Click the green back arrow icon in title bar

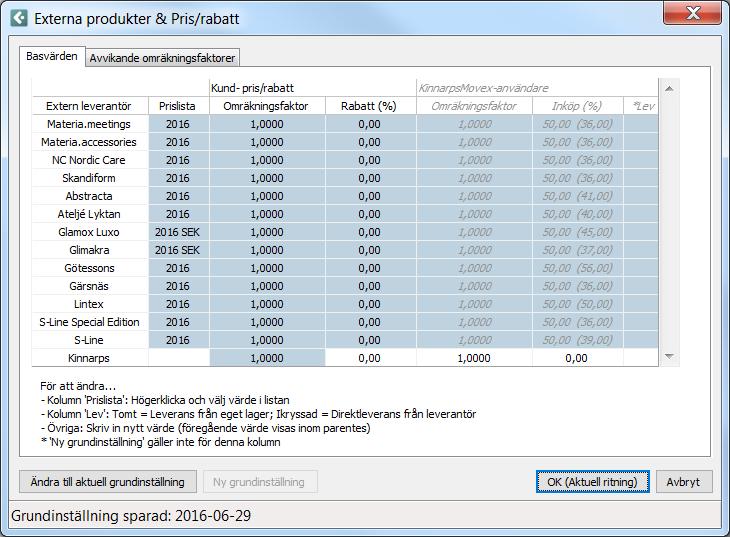point(19,18)
